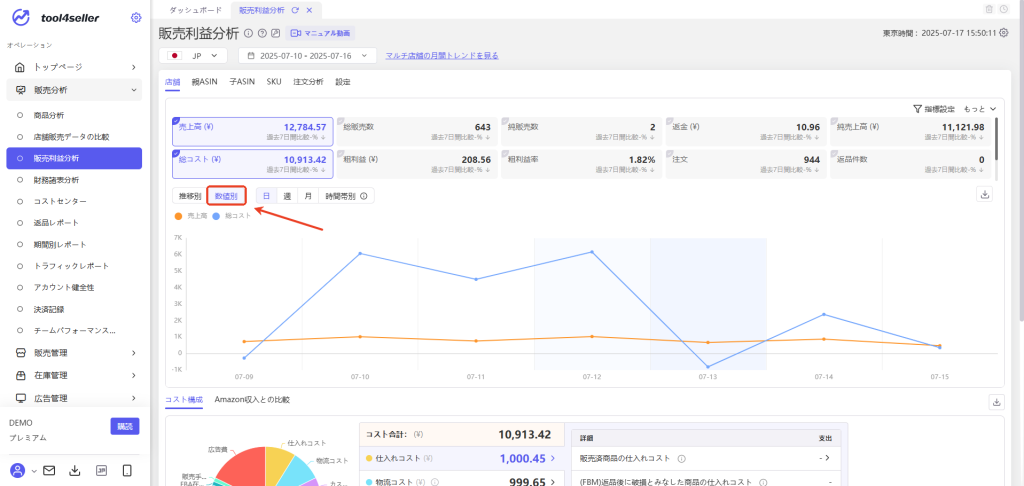This screenshot has width=1024, height=486.
Task: Click the trash icon at top right
Action: [989, 9]
